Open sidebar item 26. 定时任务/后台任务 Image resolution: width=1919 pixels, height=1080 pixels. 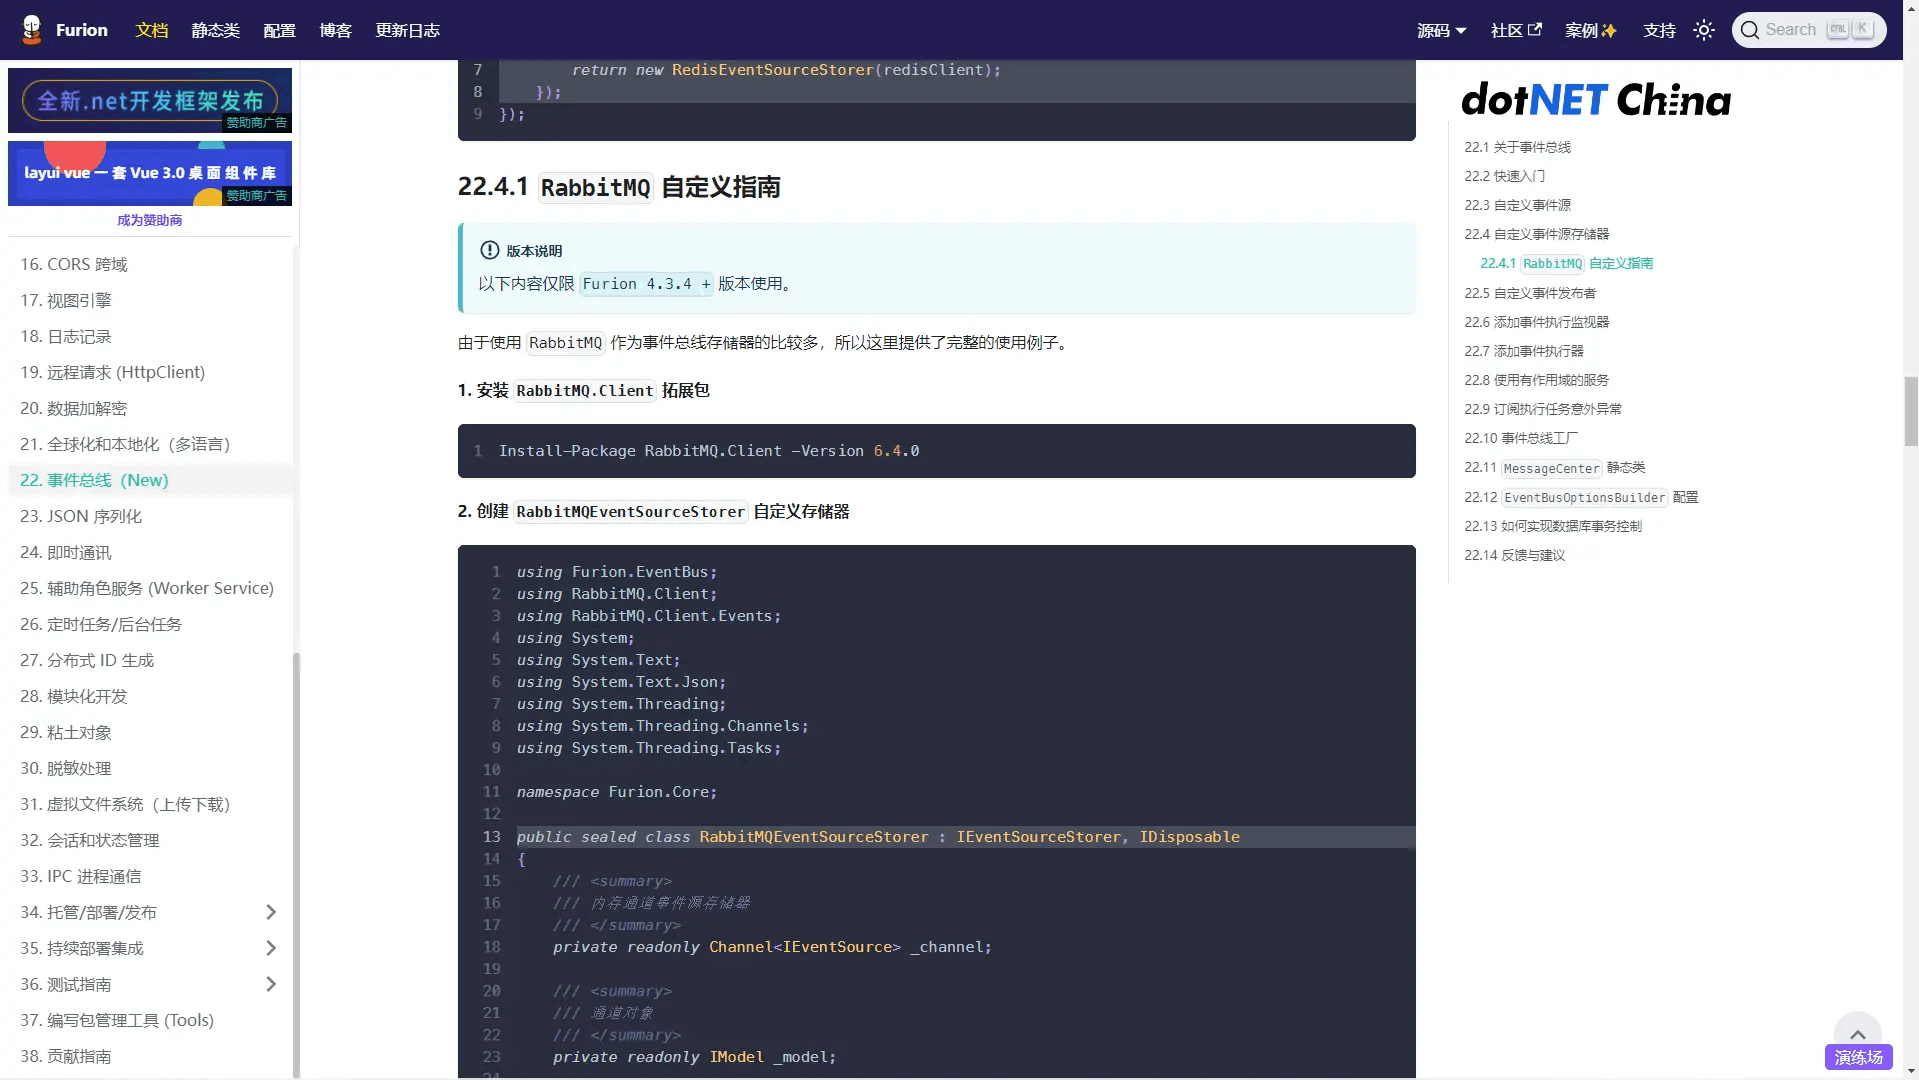tap(150, 624)
